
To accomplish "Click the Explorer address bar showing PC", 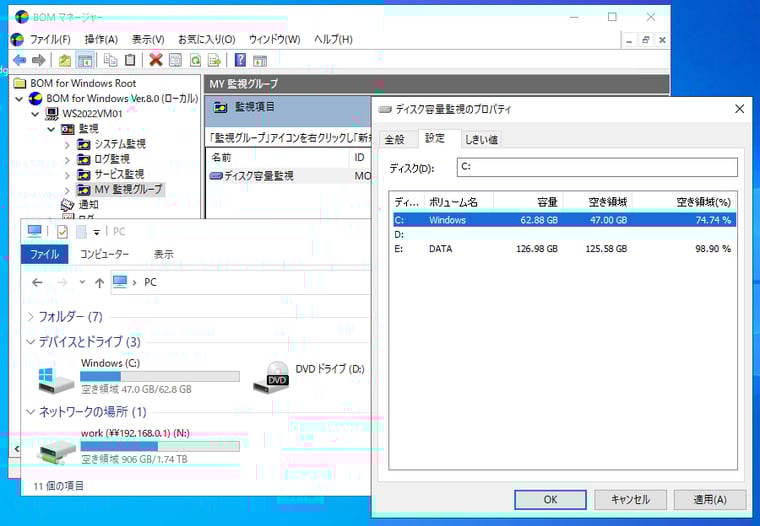I will (240, 282).
